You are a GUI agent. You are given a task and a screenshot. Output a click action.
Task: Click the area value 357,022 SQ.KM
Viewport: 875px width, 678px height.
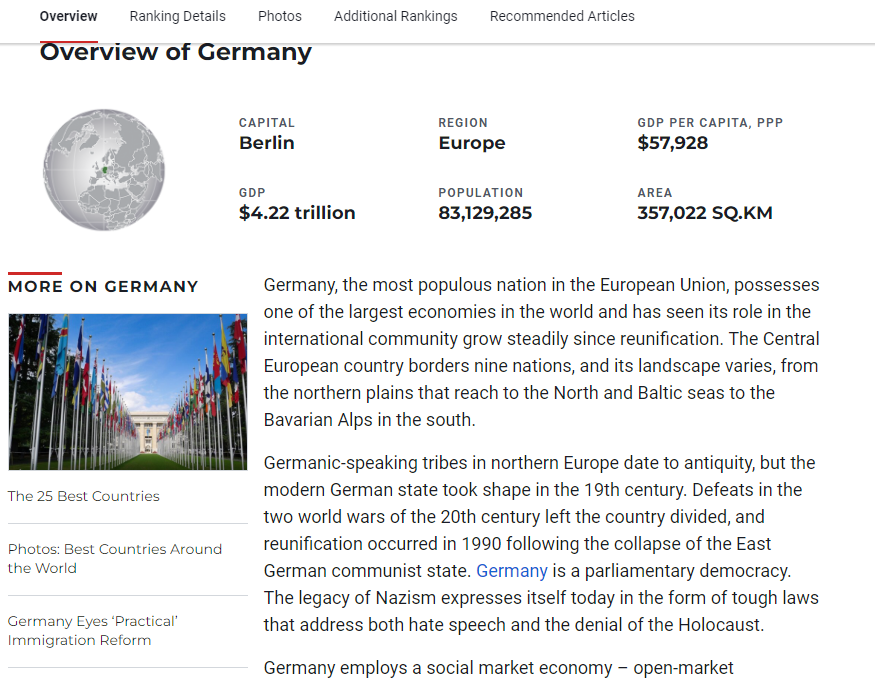[704, 213]
